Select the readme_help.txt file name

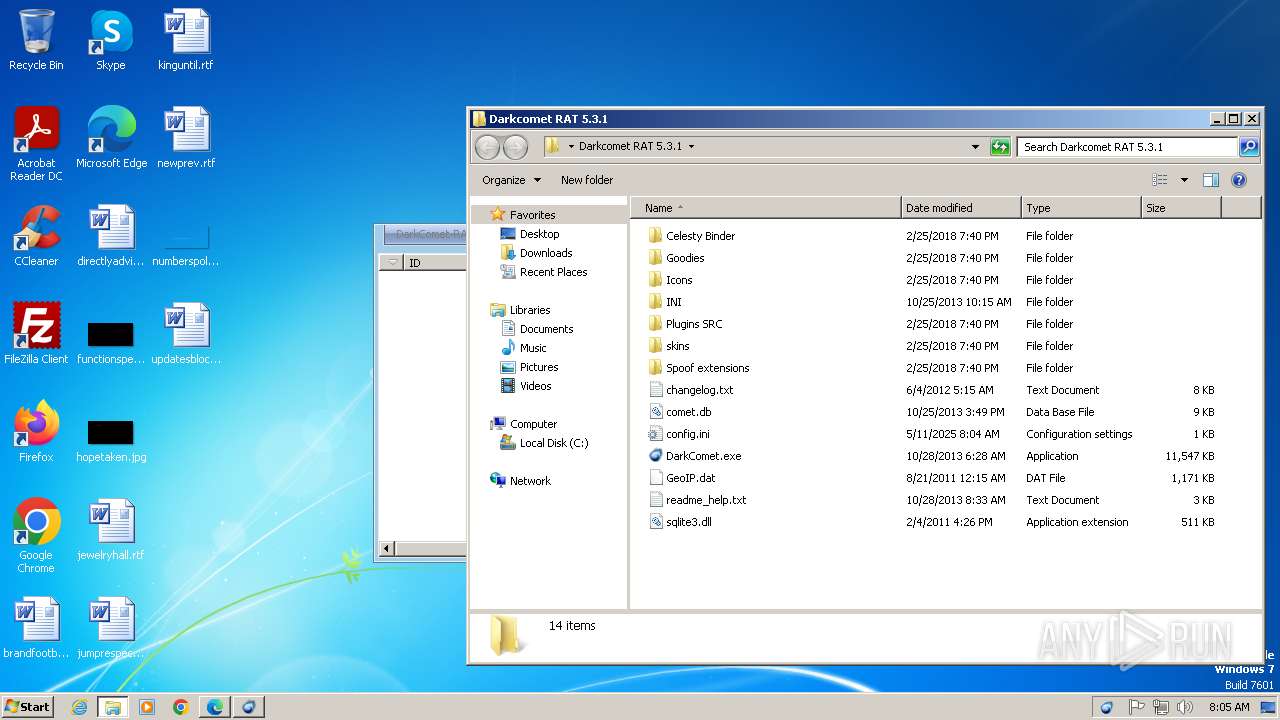706,500
